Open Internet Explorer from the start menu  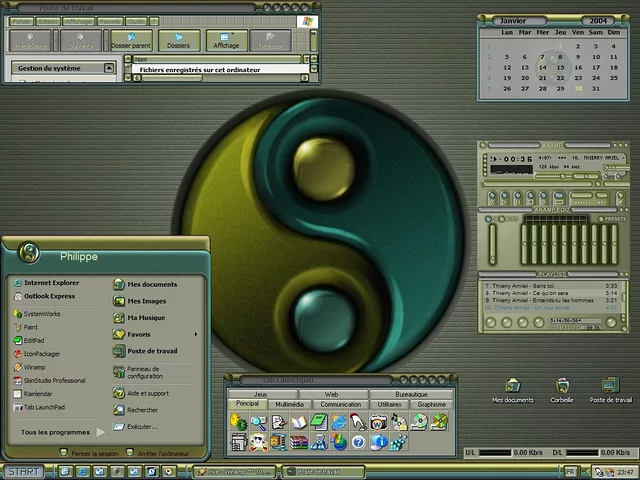point(50,283)
